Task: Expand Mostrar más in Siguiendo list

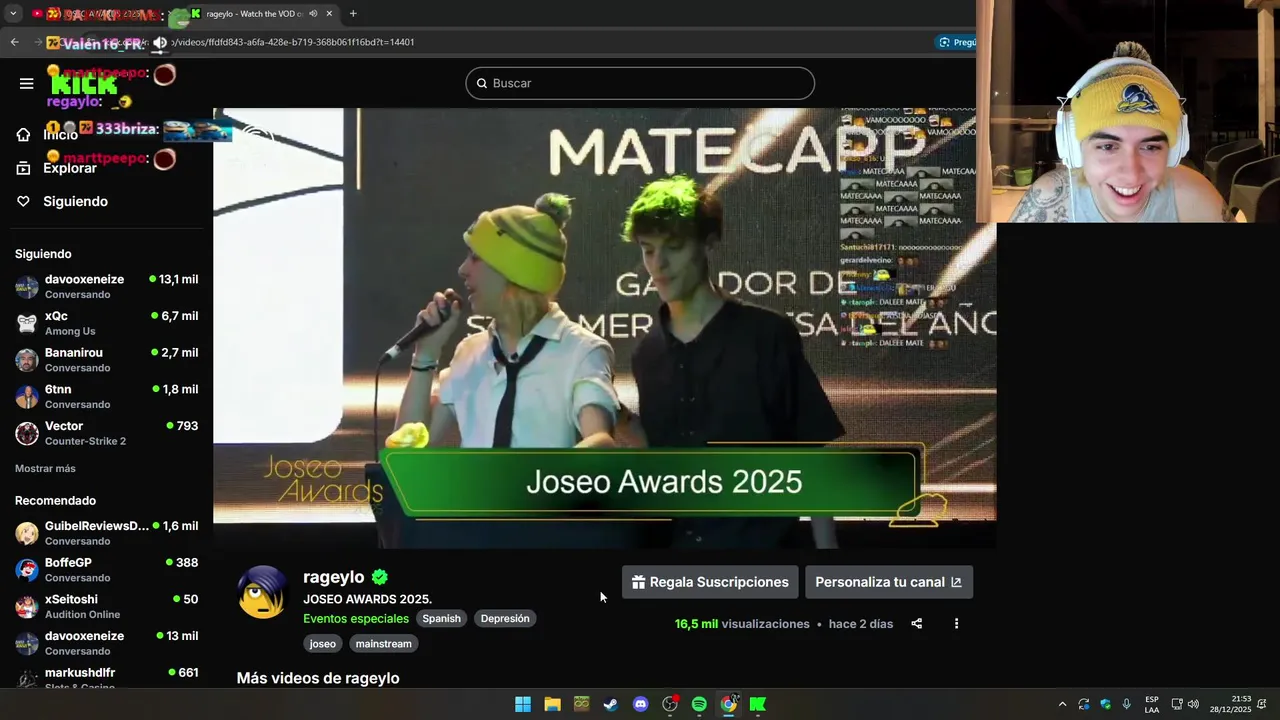Action: 45,468
